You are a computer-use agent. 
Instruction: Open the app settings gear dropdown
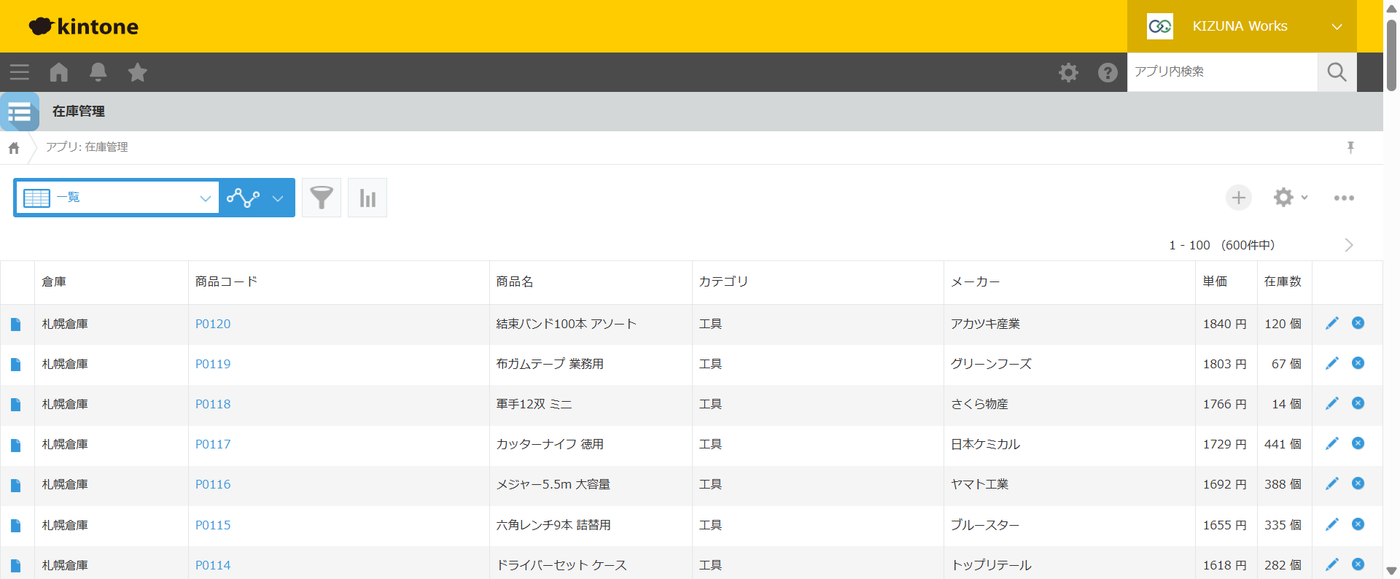coord(1290,198)
